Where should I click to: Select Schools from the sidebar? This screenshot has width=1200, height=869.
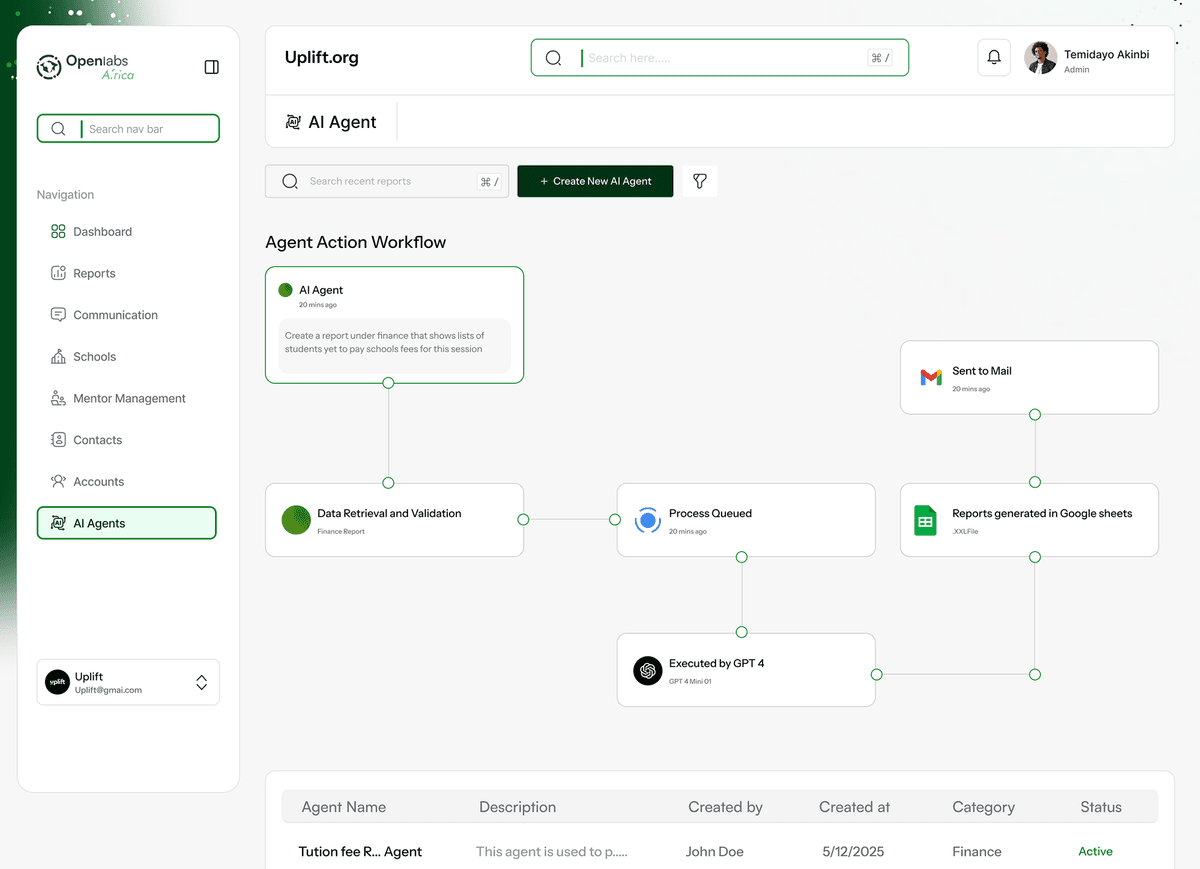tap(94, 357)
